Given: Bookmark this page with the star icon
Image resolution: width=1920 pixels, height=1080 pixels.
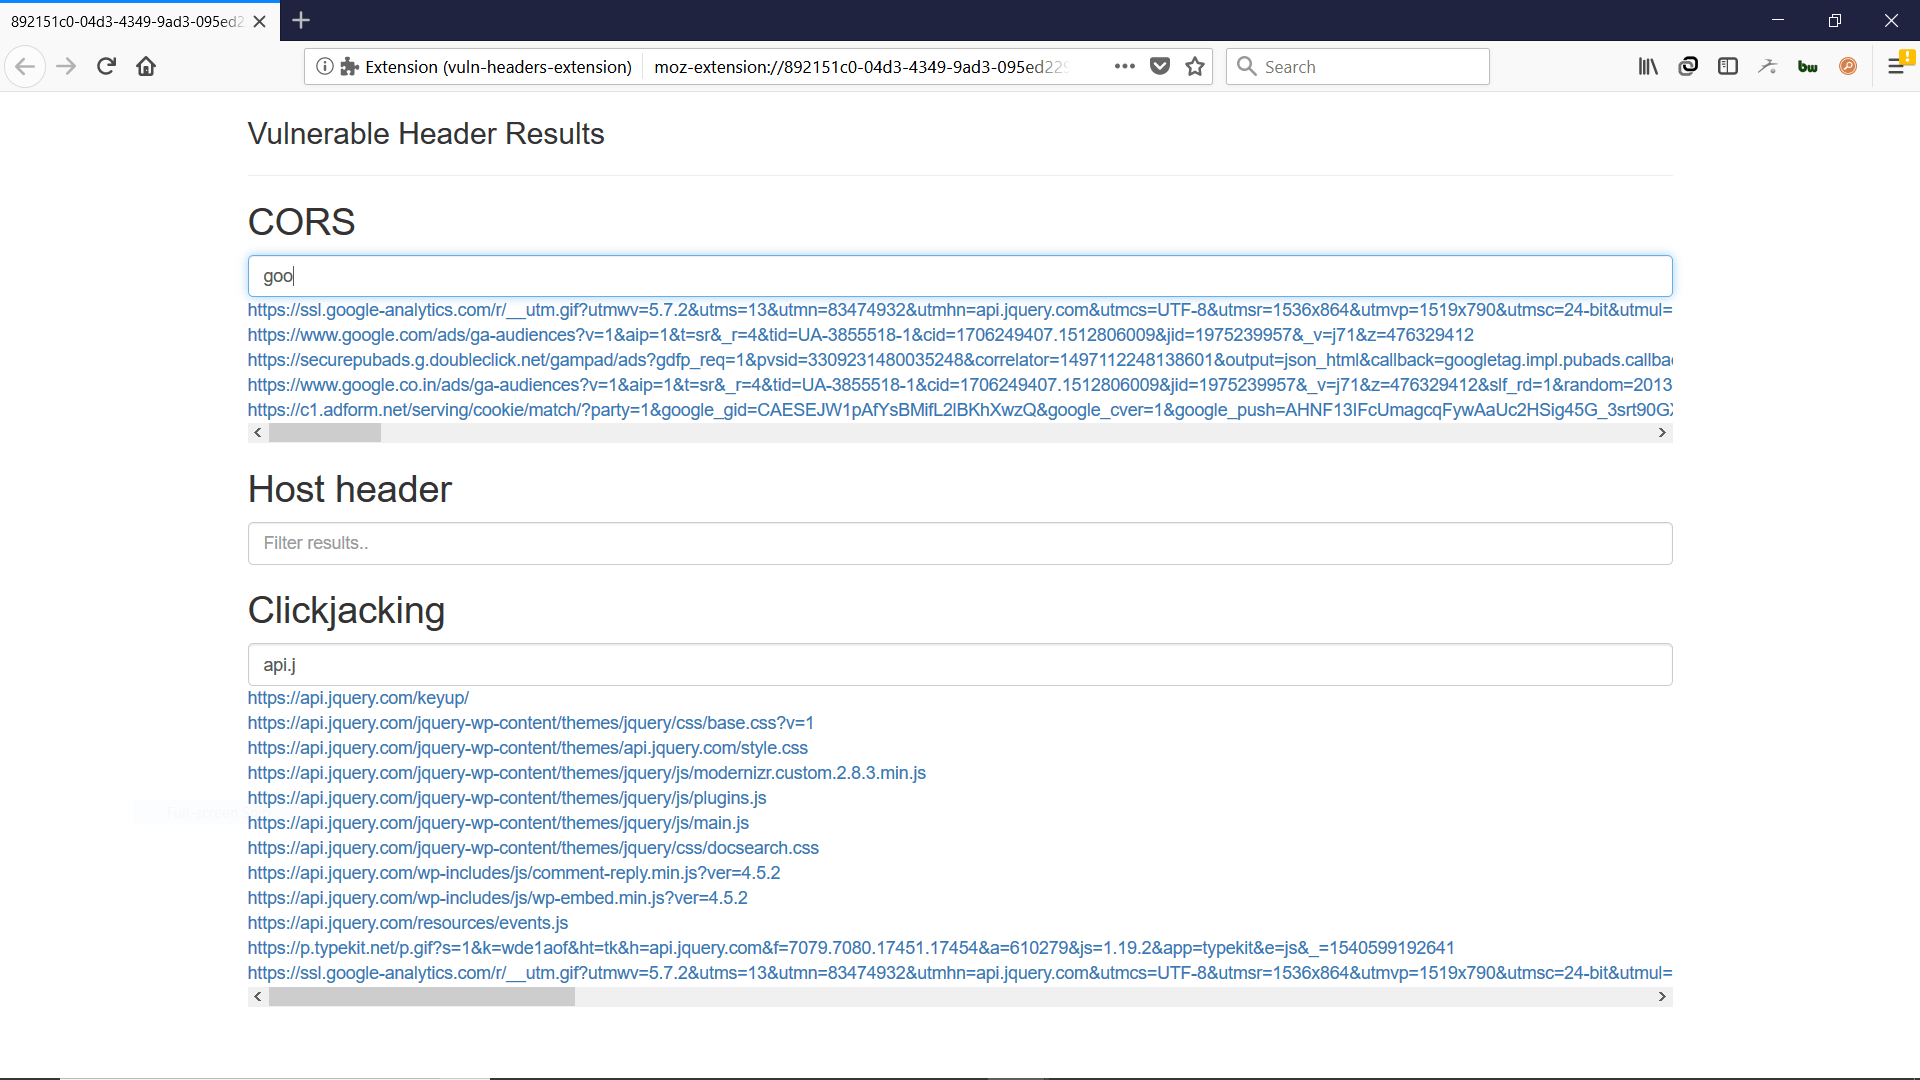Looking at the screenshot, I should (x=1195, y=66).
